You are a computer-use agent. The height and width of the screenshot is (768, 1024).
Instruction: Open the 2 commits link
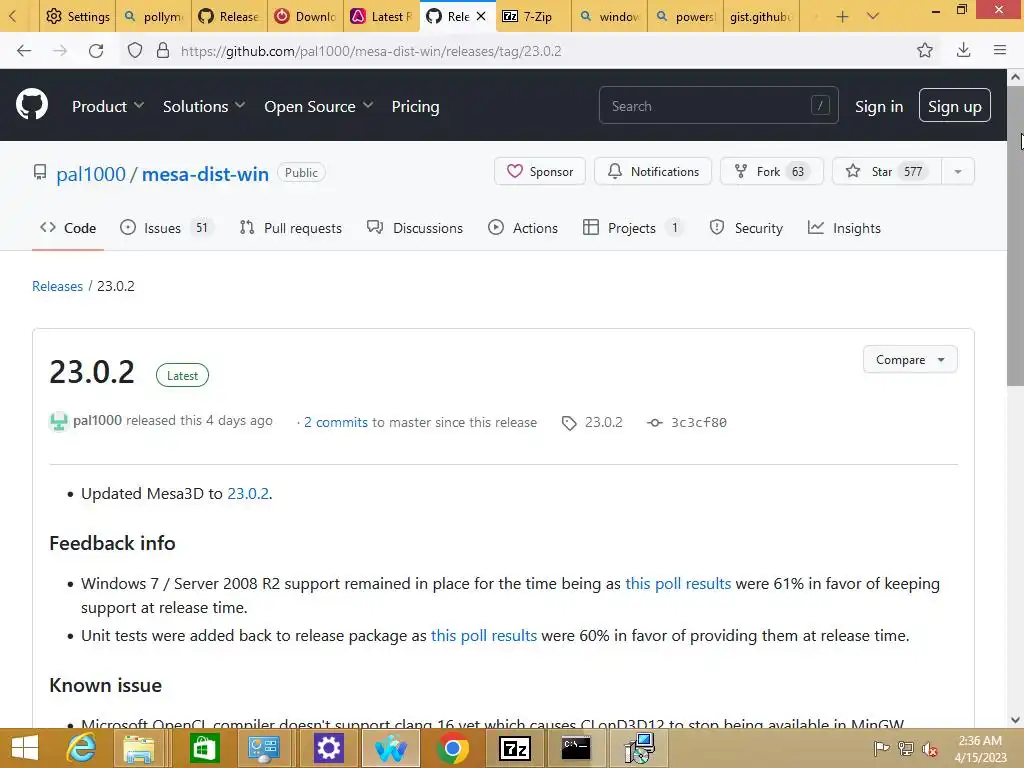(x=336, y=422)
